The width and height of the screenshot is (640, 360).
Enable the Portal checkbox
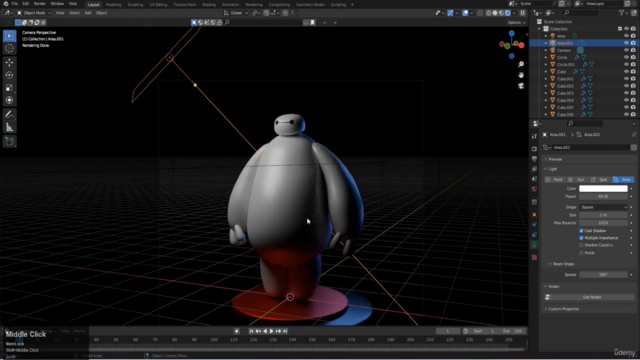[x=581, y=253]
